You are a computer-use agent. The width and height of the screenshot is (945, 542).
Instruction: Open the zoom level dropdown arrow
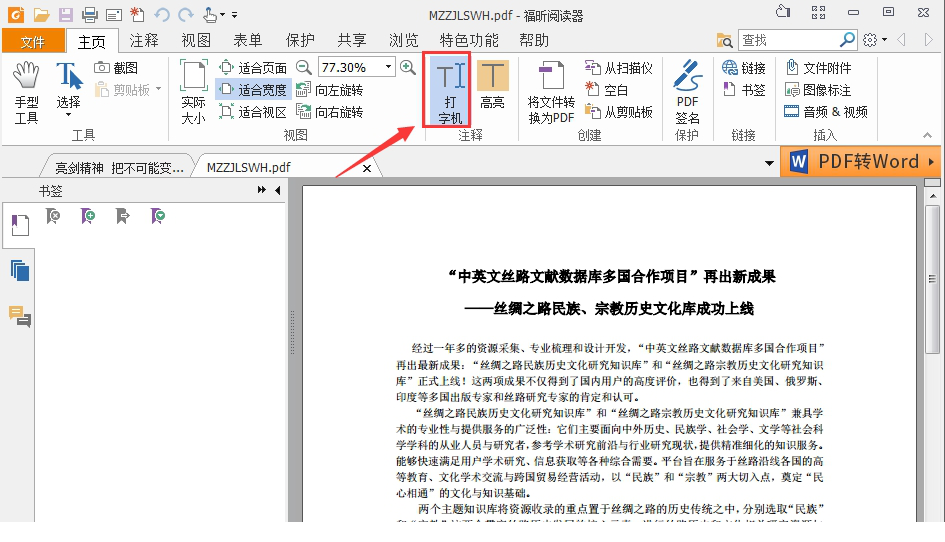tap(389, 67)
